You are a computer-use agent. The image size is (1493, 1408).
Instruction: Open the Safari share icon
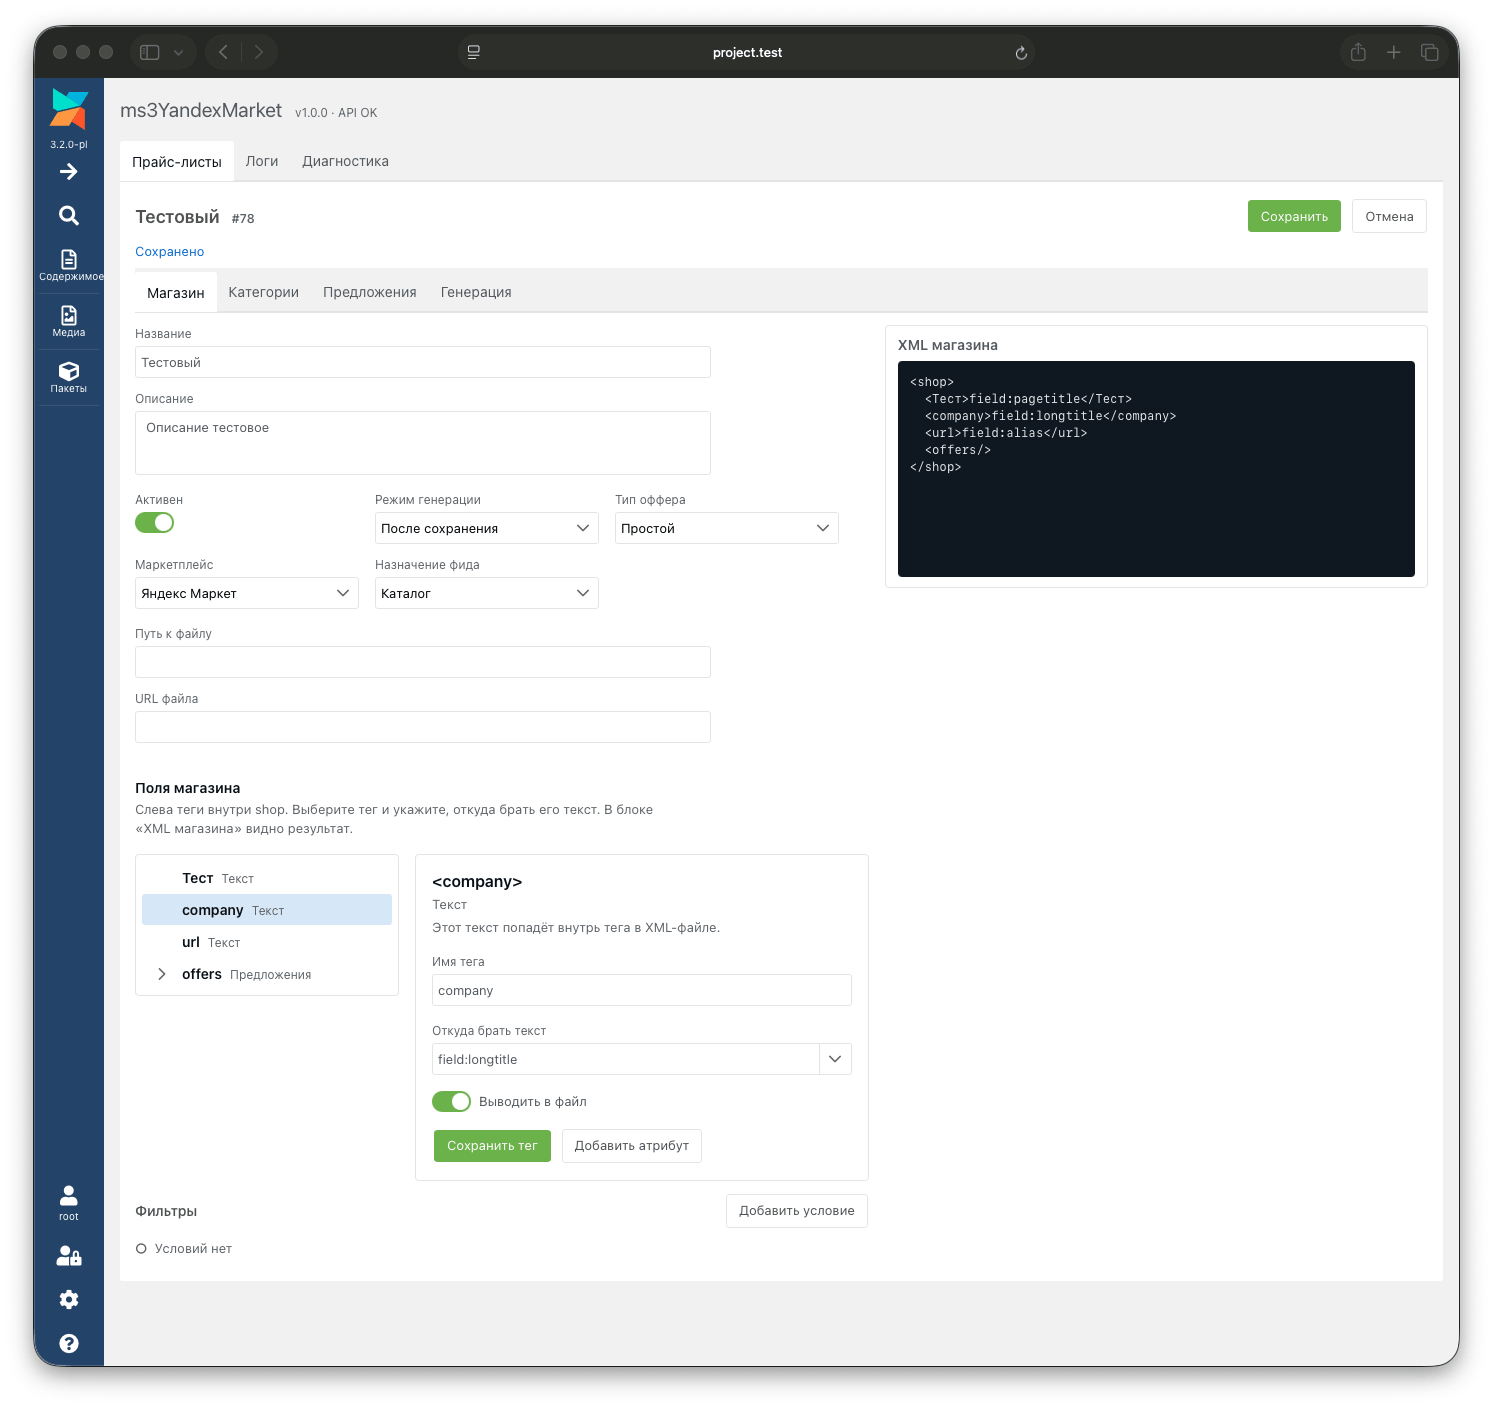1358,52
